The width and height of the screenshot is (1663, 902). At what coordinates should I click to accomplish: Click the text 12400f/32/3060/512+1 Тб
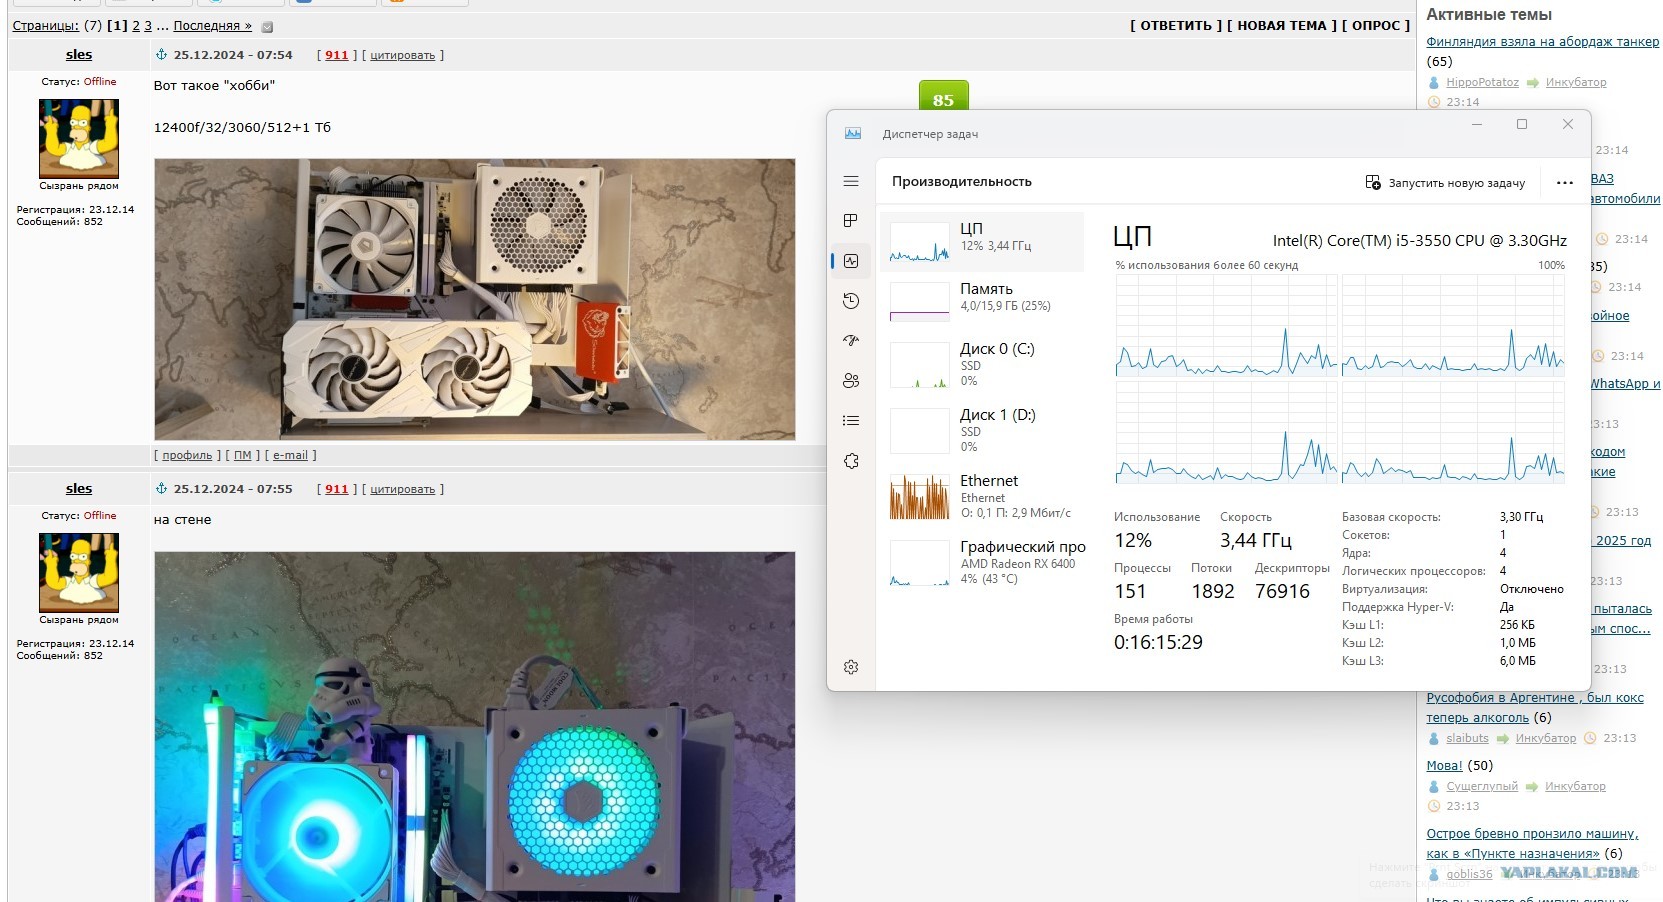pos(242,128)
